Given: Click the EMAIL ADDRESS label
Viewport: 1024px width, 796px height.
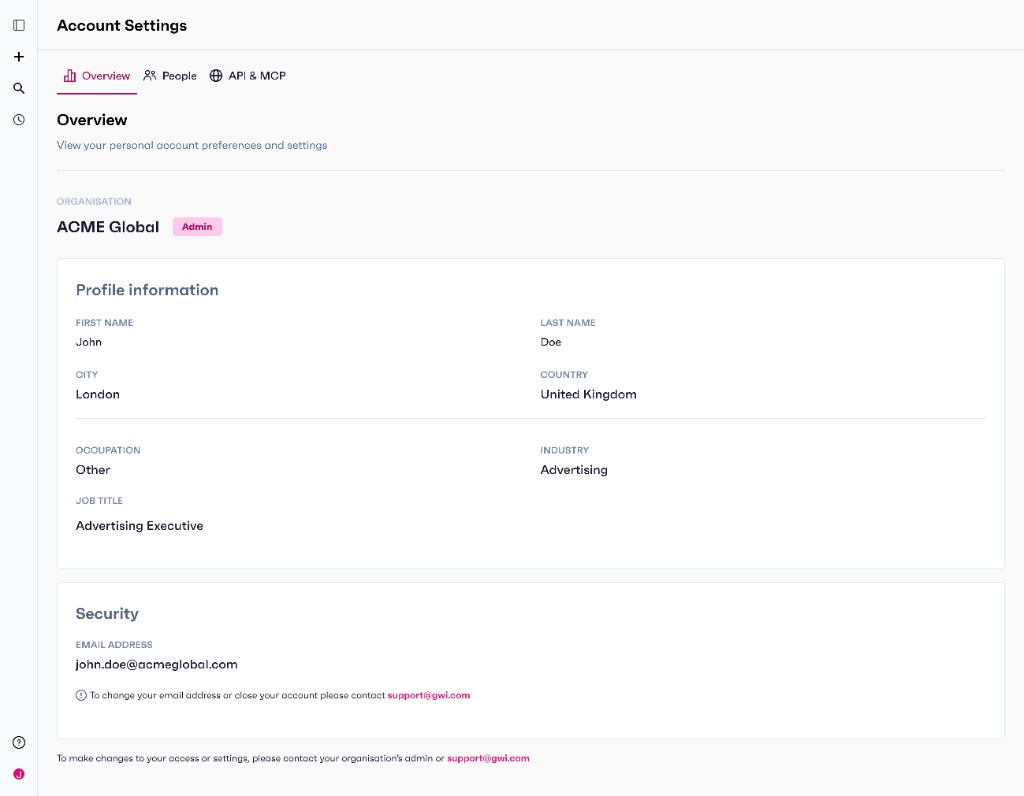Looking at the screenshot, I should tap(114, 645).
